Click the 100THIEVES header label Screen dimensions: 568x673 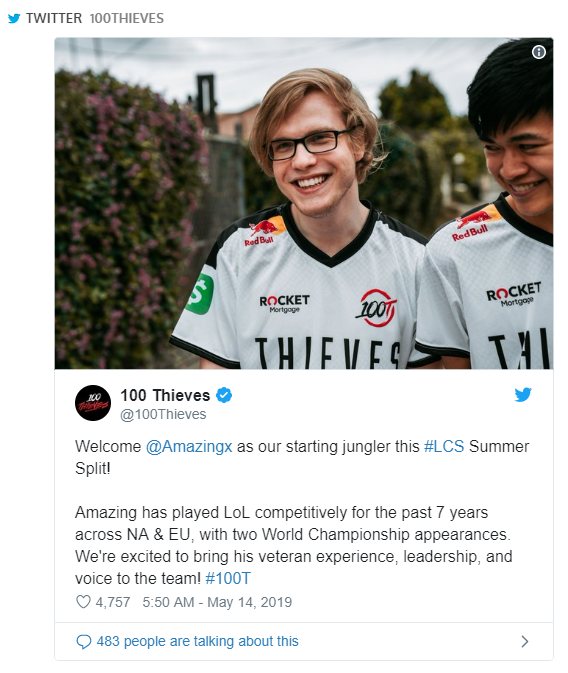pos(127,18)
